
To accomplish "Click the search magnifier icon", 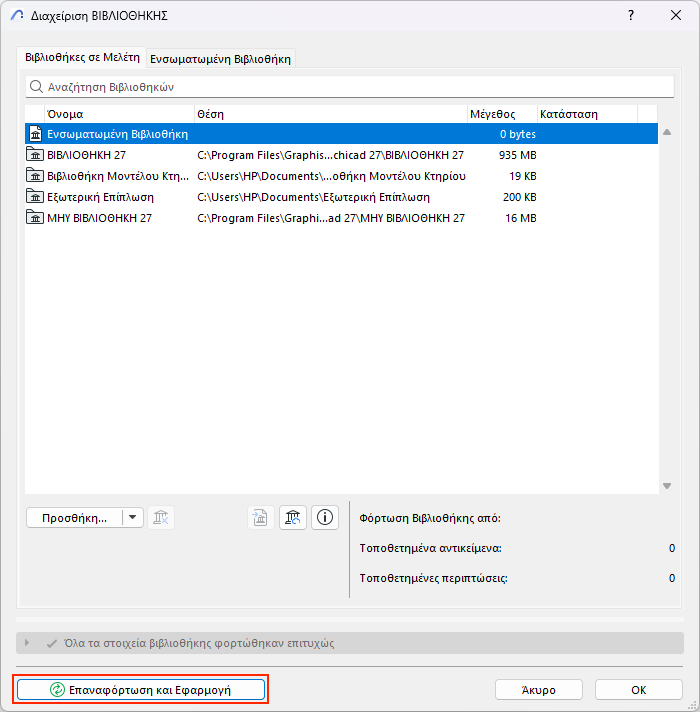I will coord(36,87).
